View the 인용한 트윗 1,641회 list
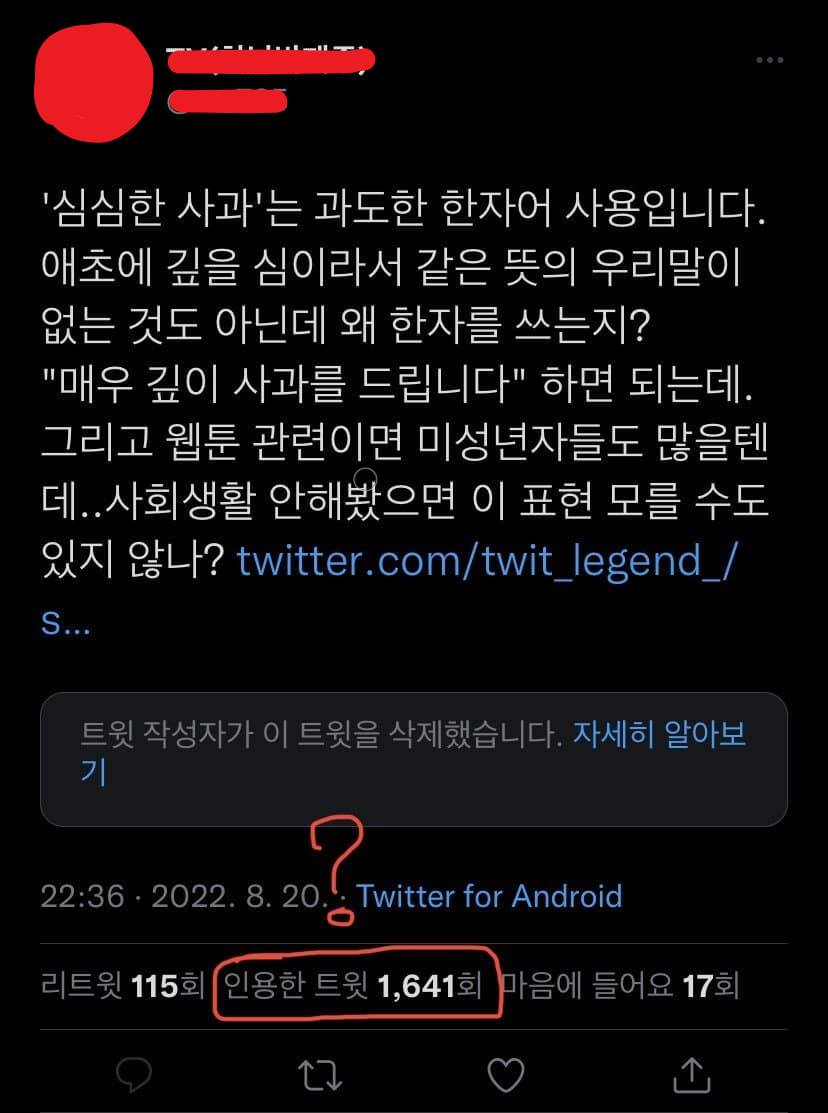 (x=353, y=985)
